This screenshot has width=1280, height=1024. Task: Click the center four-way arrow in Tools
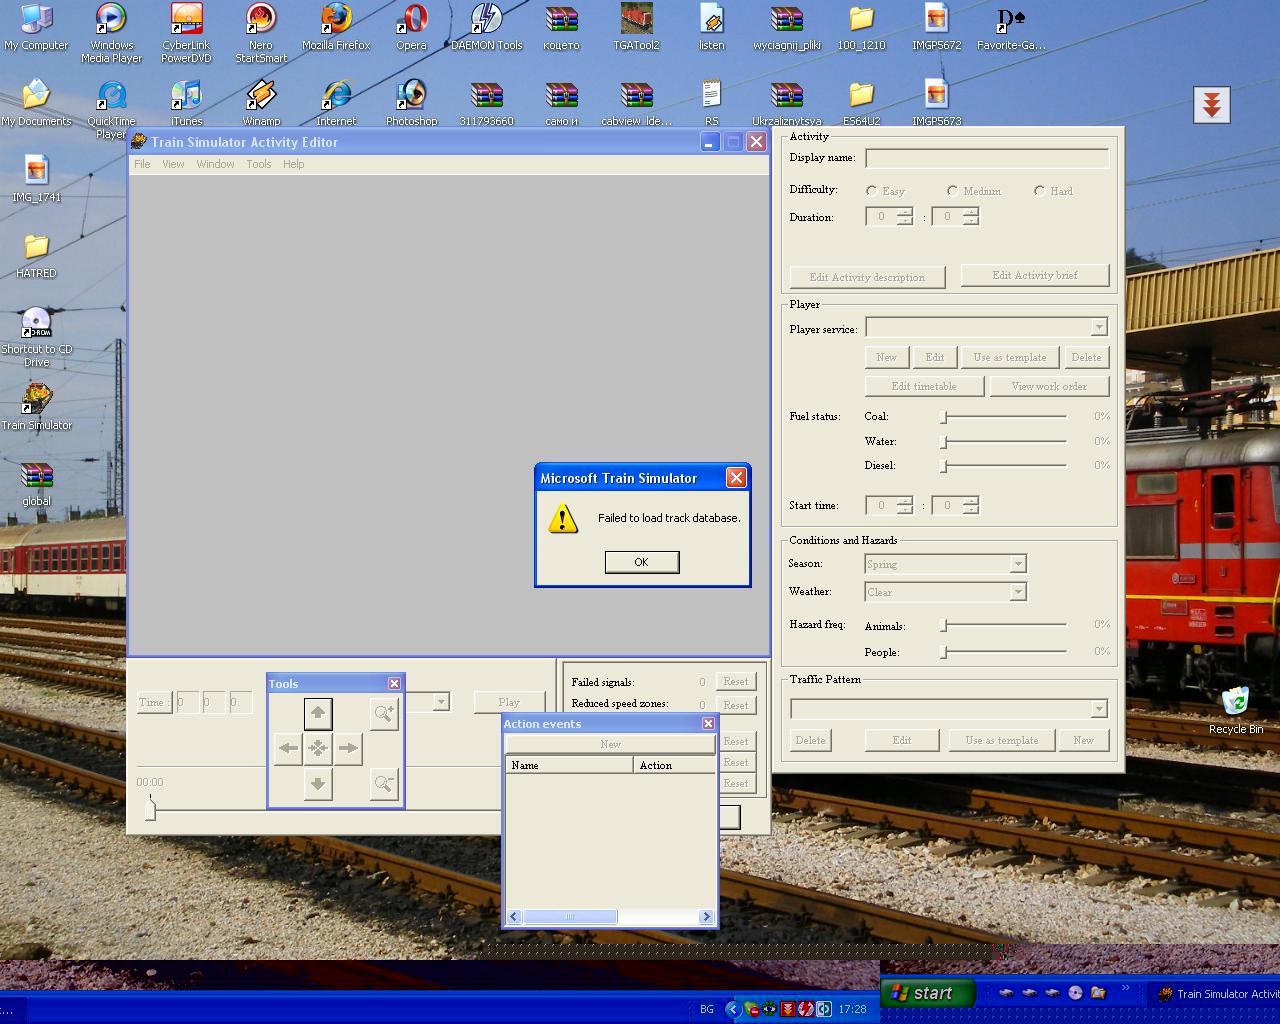[x=318, y=748]
